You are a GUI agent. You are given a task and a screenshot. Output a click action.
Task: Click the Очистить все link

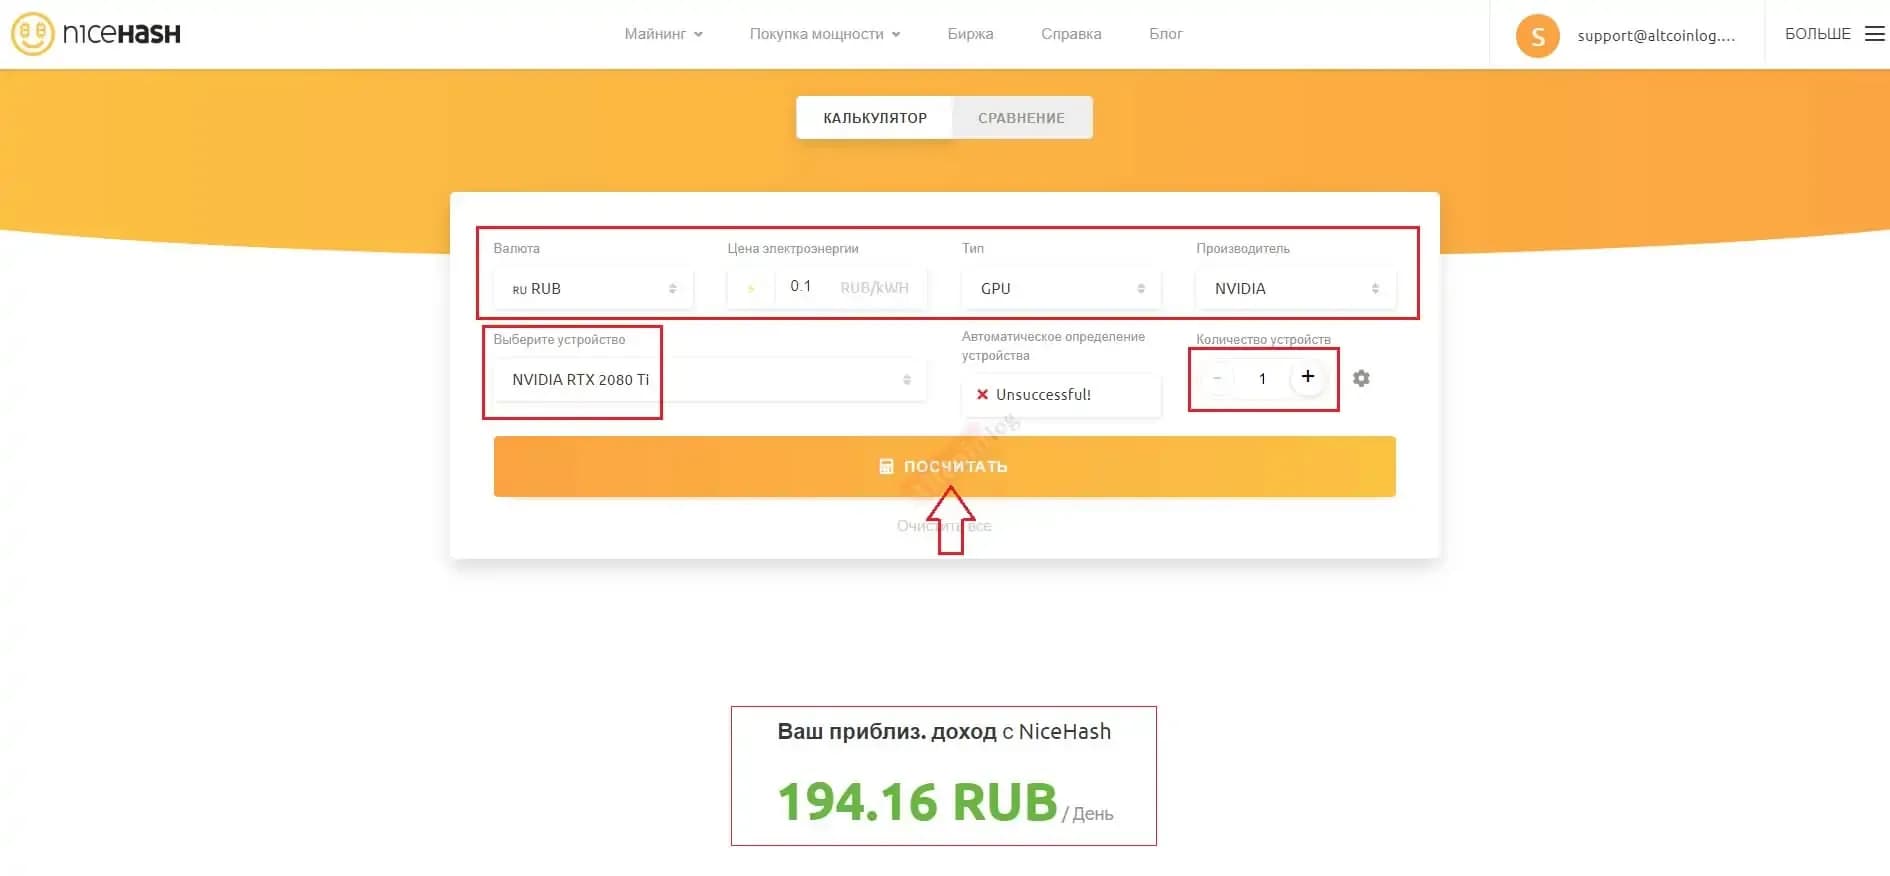pyautogui.click(x=944, y=526)
